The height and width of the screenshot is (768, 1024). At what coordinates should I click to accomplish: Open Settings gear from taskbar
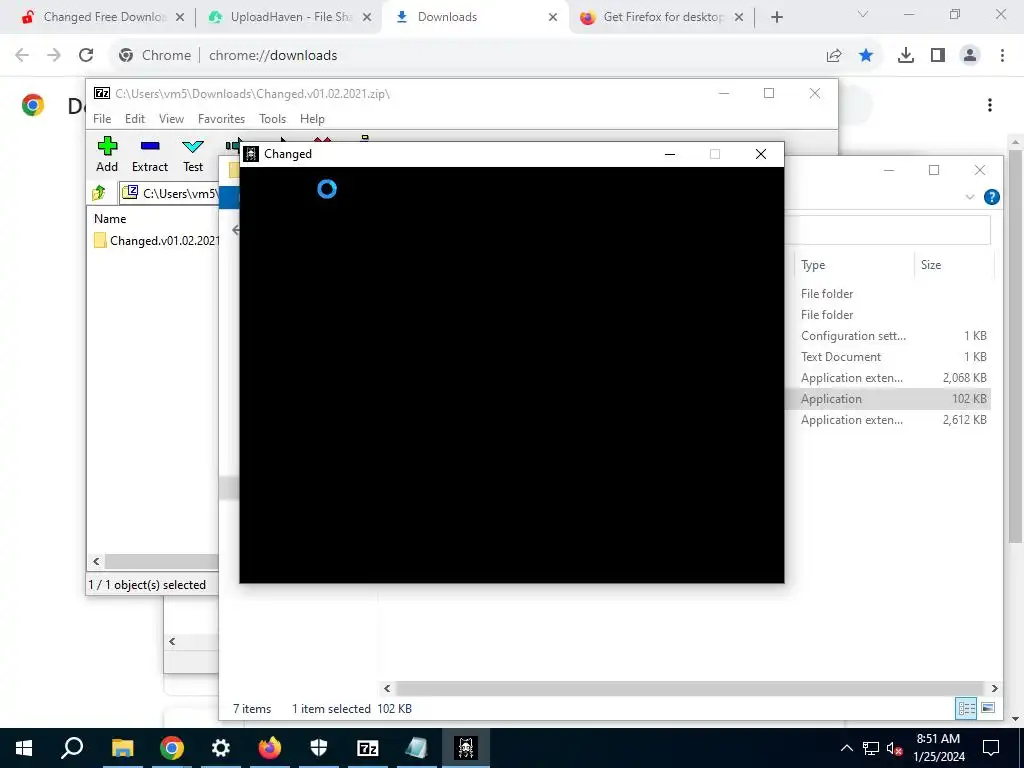(221, 748)
